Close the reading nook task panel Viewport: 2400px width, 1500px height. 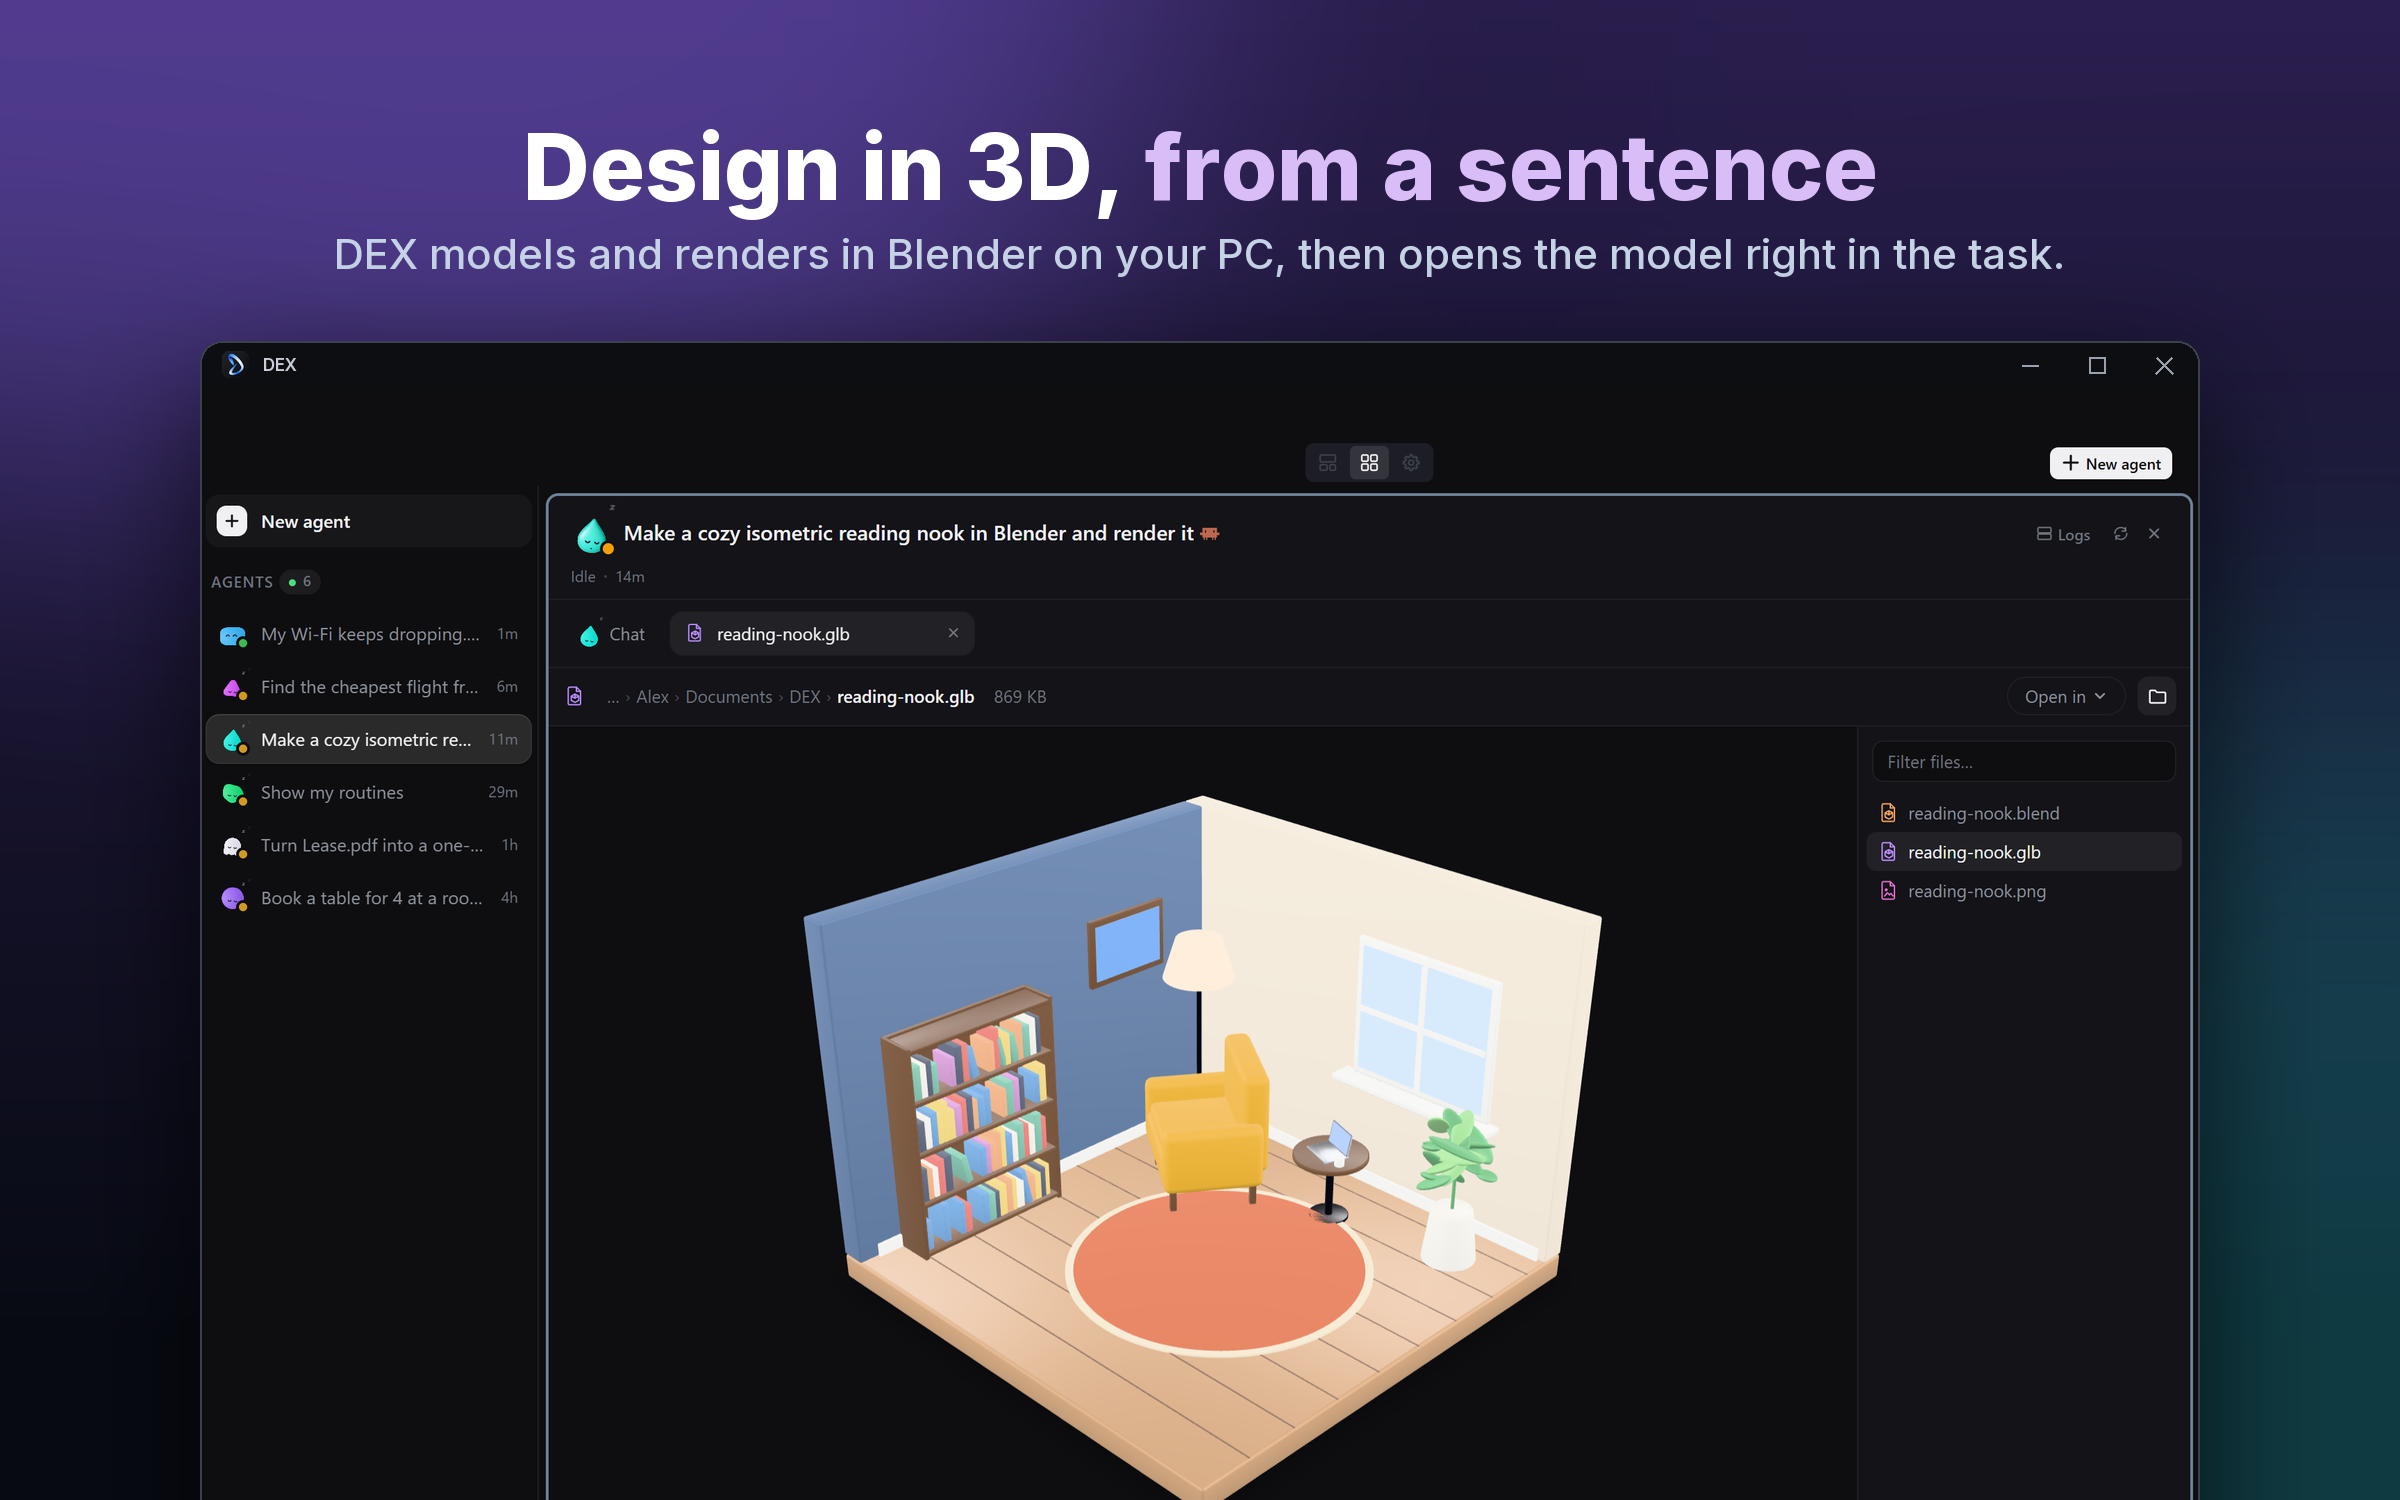pyautogui.click(x=2154, y=534)
